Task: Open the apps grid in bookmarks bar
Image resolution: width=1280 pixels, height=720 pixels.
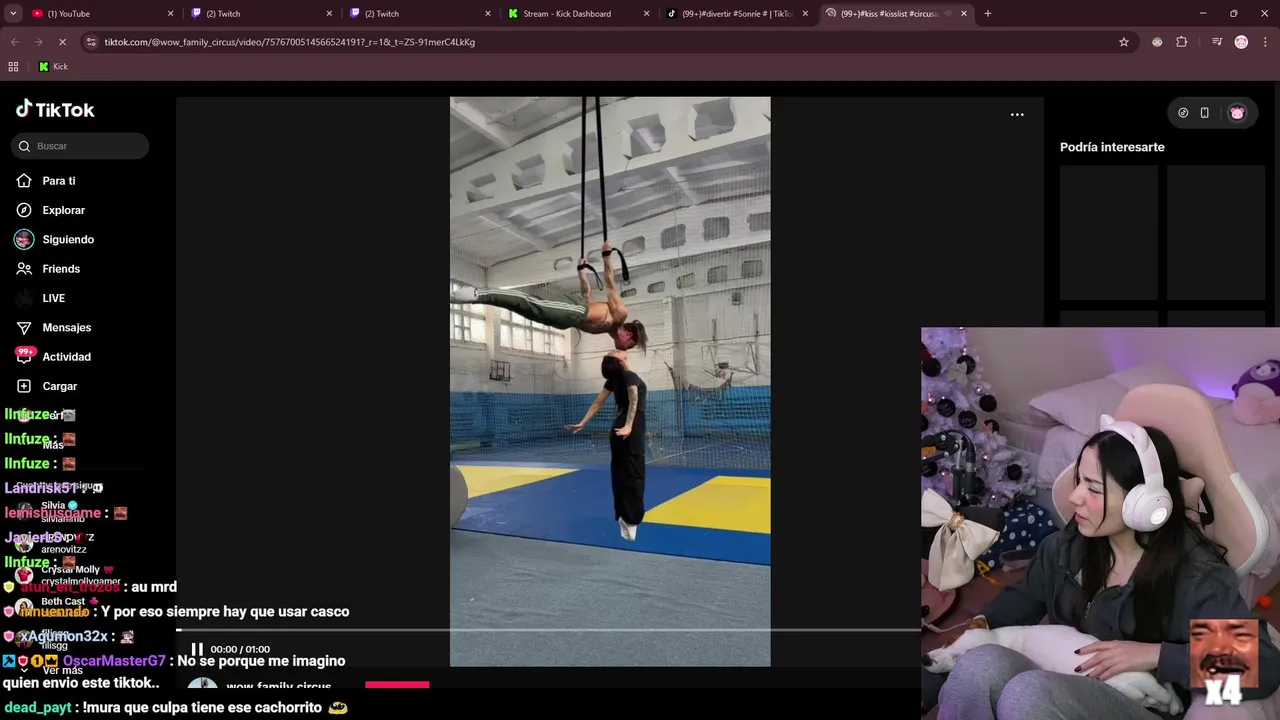Action: pos(13,67)
